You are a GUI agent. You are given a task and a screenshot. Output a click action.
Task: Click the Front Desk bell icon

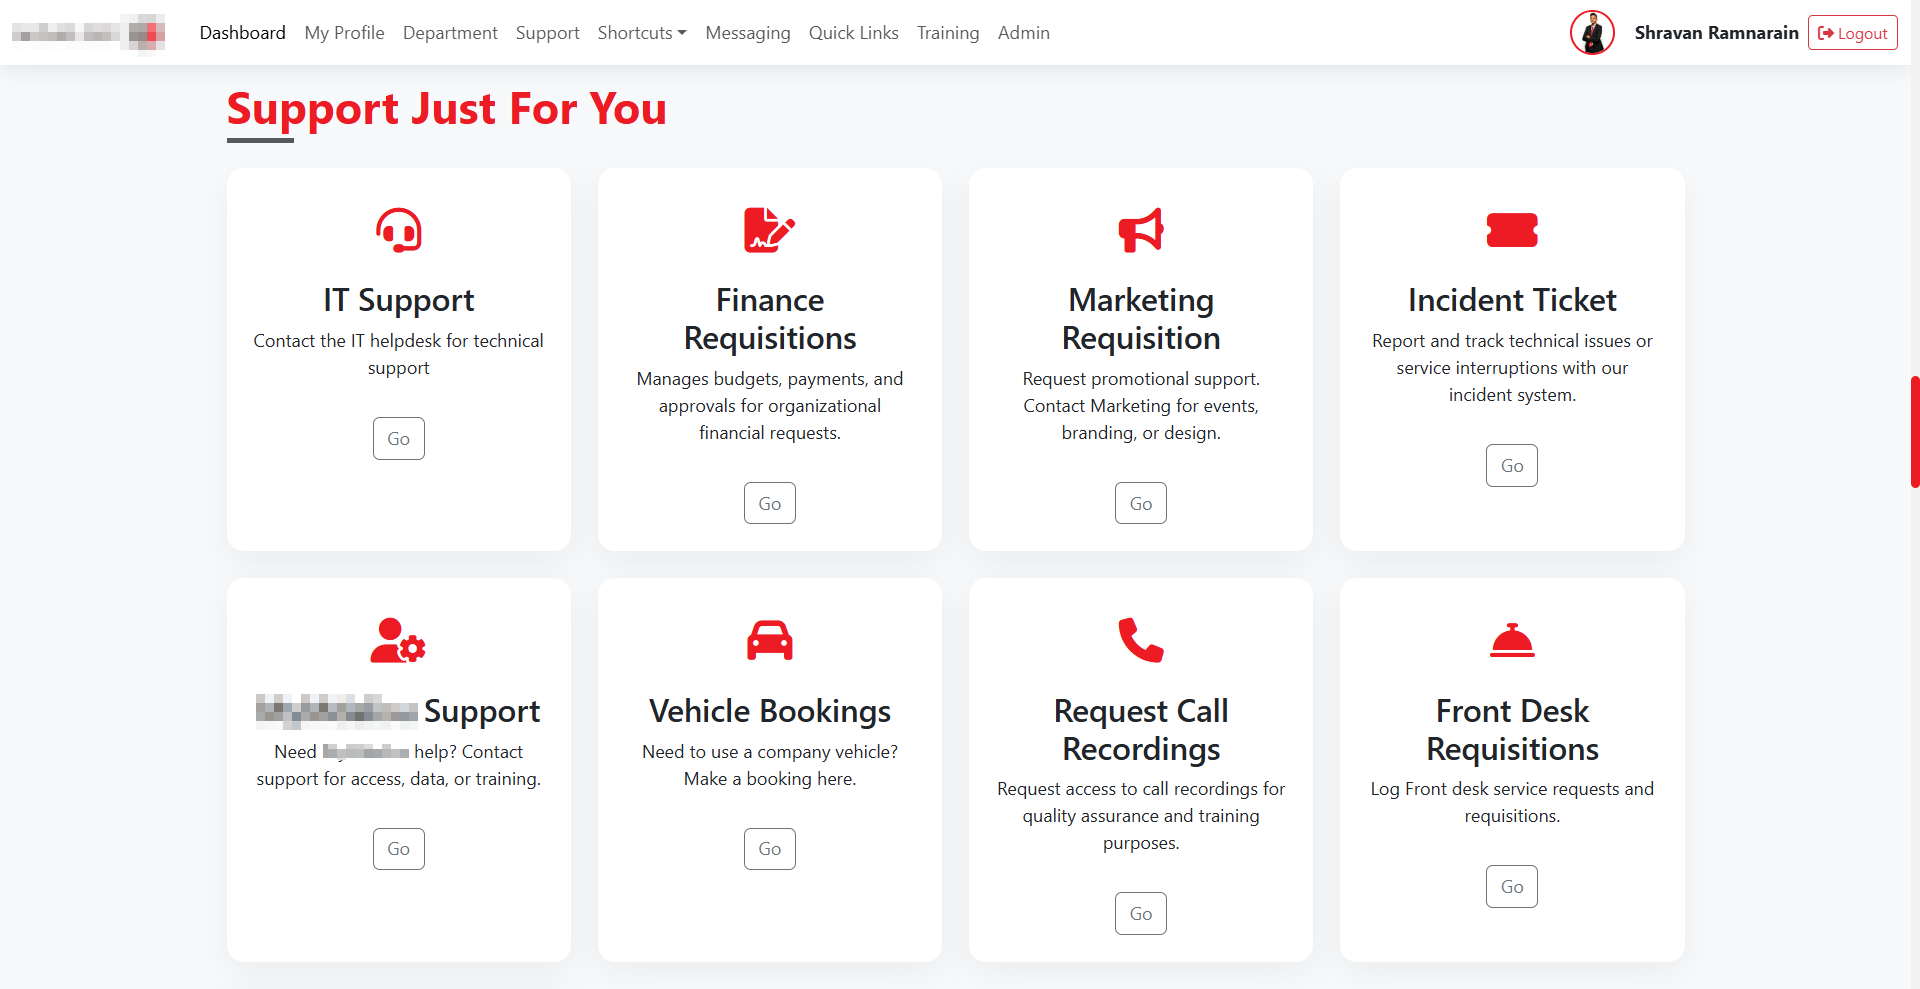pos(1512,640)
